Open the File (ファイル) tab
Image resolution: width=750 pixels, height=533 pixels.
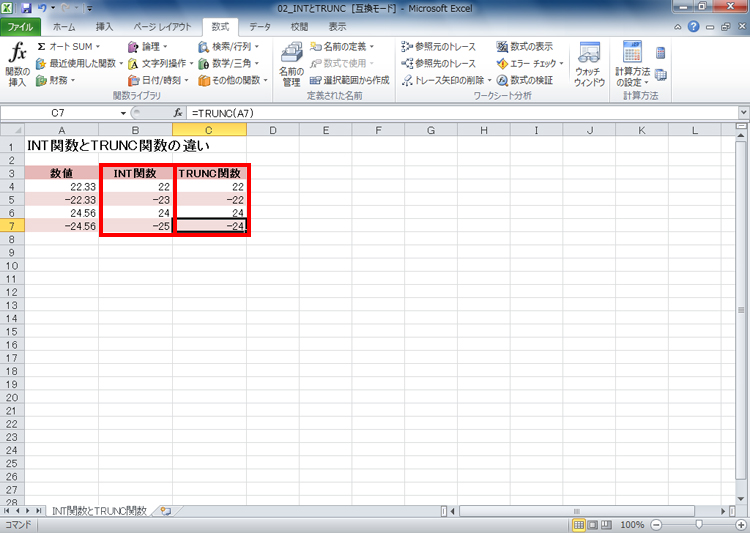[x=20, y=27]
